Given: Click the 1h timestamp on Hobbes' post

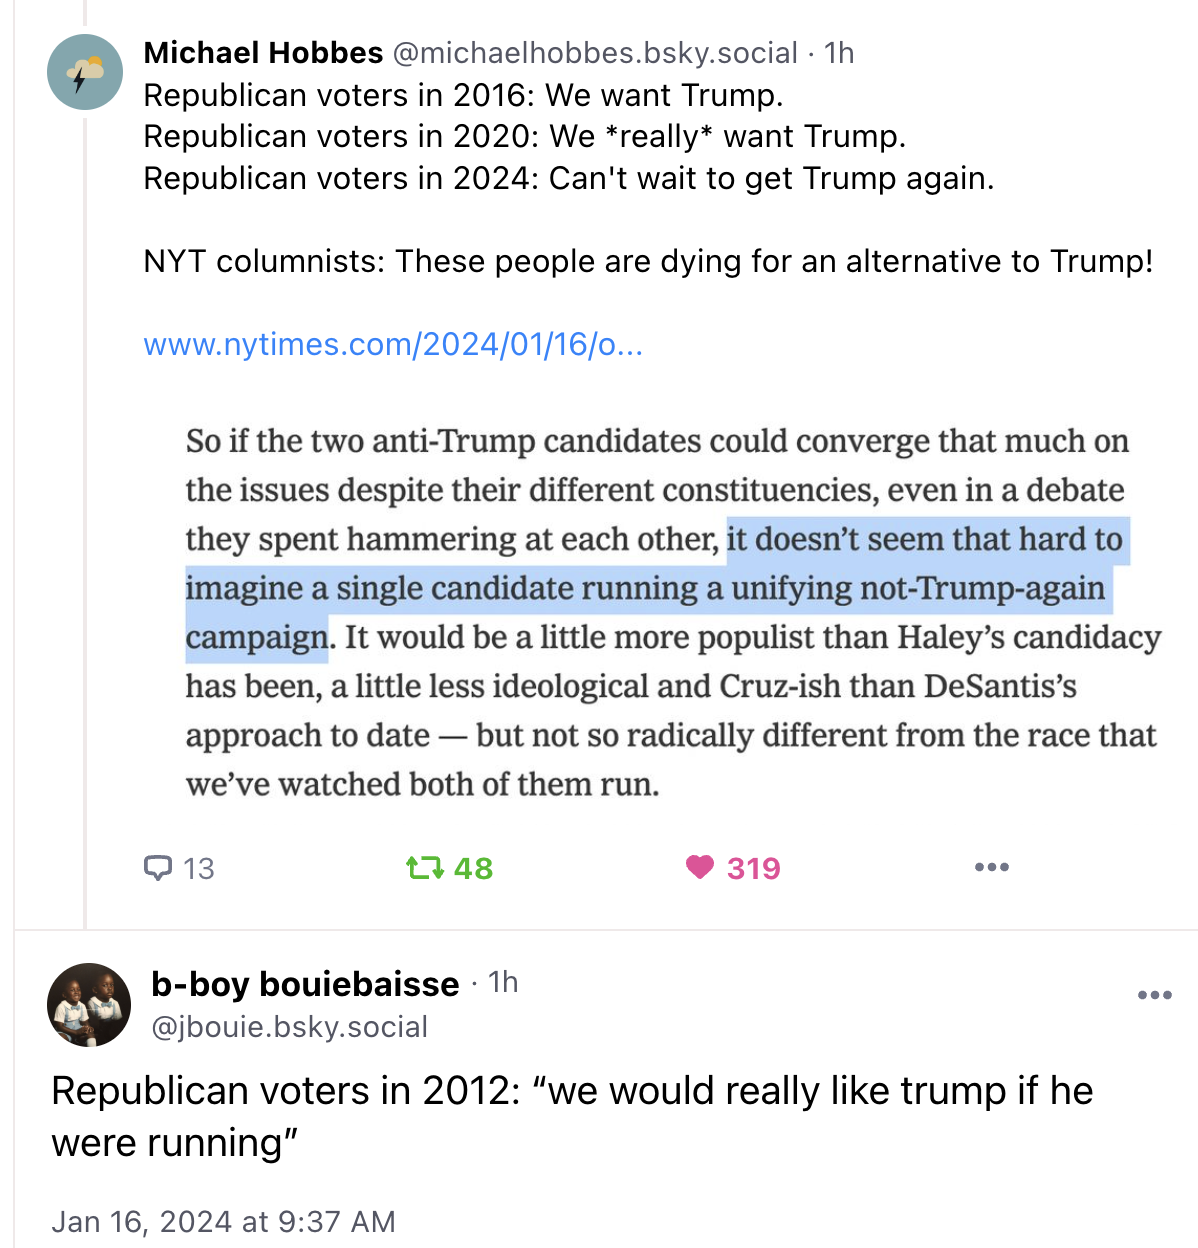Looking at the screenshot, I should coord(839,53).
